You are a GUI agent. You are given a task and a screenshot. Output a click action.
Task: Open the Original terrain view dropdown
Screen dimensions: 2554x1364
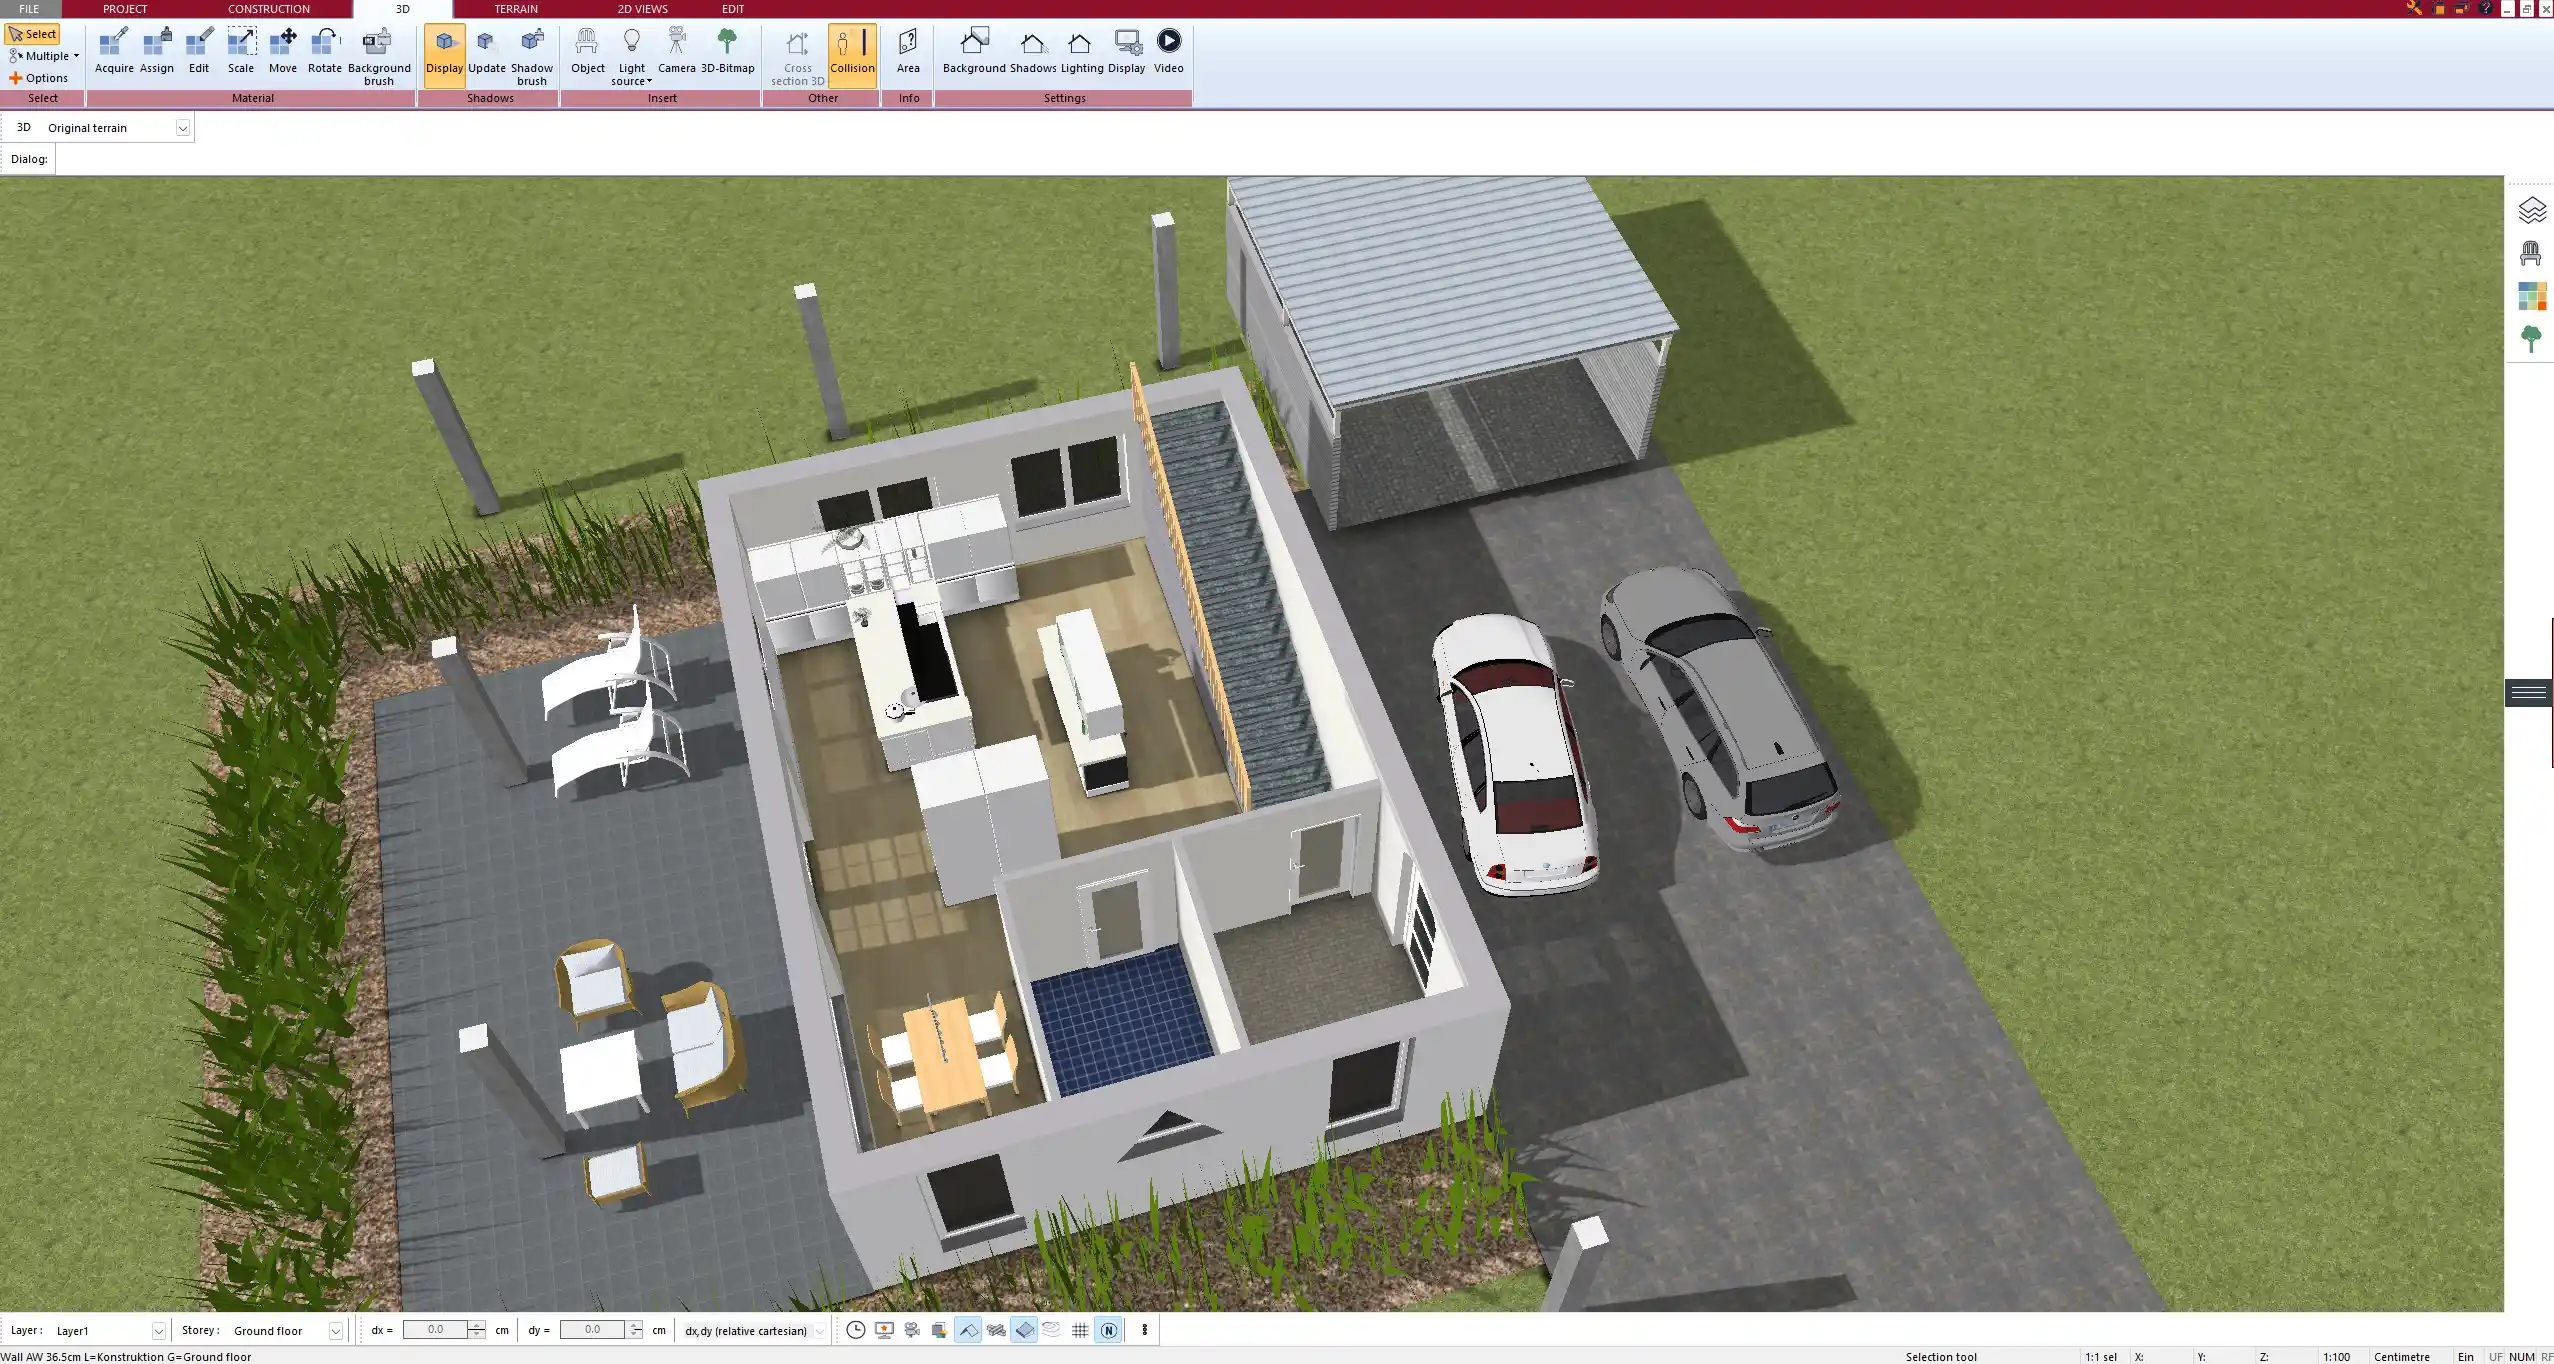pos(183,127)
